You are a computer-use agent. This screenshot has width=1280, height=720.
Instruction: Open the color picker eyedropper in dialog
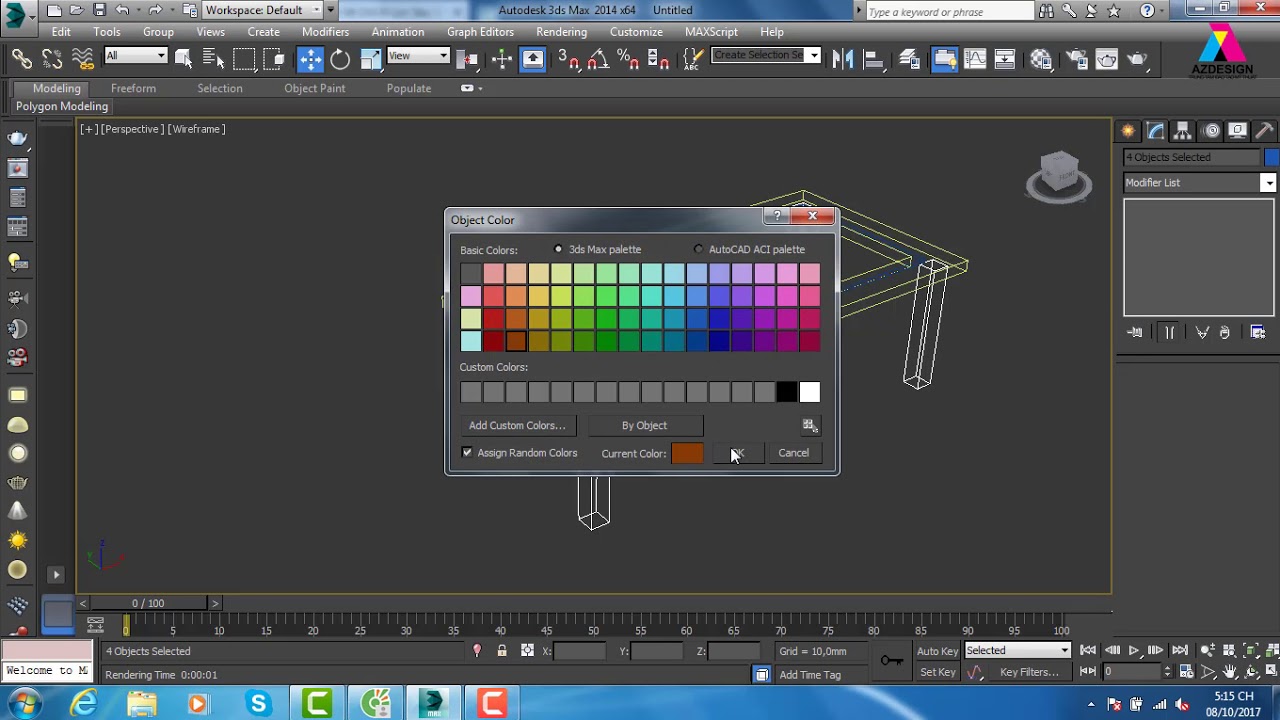click(x=810, y=426)
